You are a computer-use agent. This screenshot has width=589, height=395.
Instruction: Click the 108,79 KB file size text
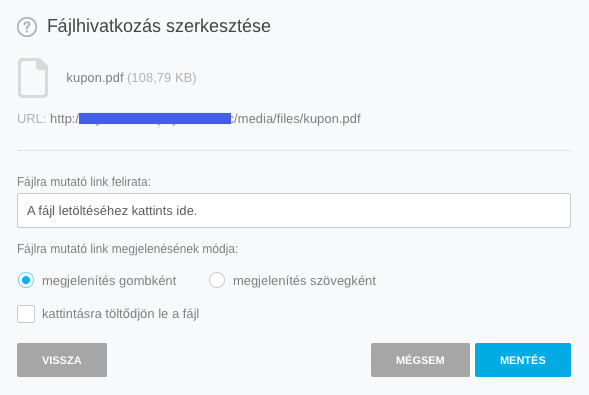pyautogui.click(x=162, y=78)
